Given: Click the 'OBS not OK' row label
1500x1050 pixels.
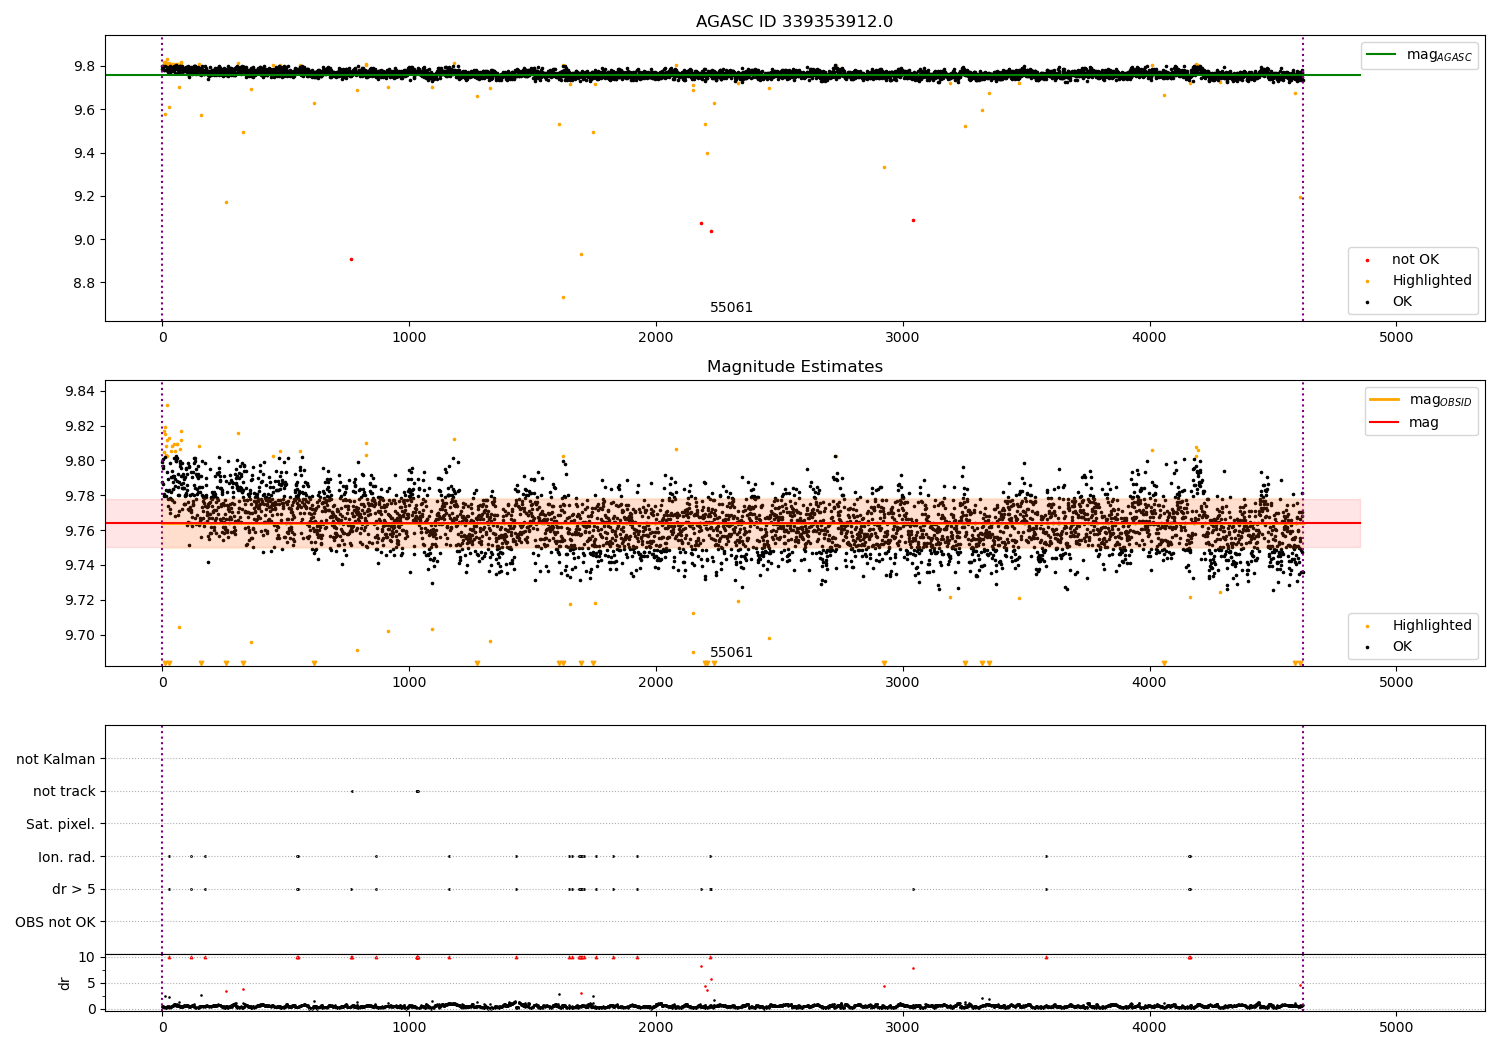Looking at the screenshot, I should (55, 922).
